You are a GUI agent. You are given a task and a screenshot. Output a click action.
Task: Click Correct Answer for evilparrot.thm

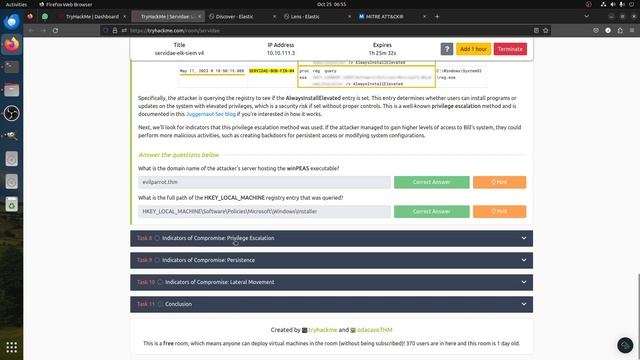tap(431, 182)
